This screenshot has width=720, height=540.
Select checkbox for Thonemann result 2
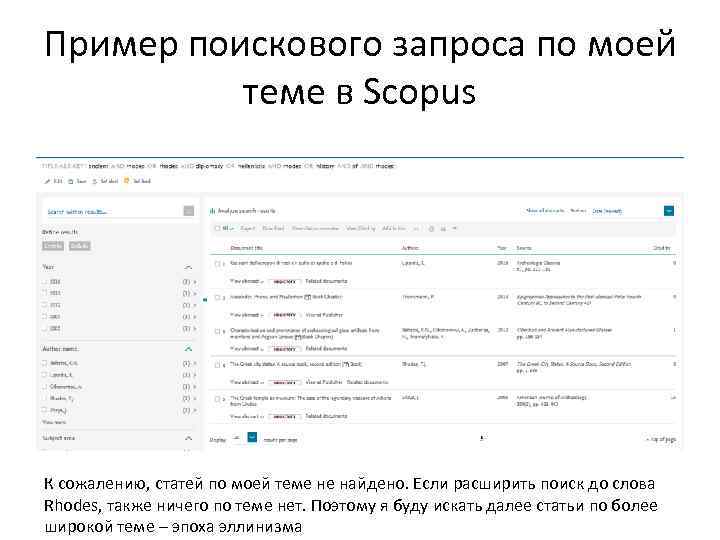click(x=218, y=298)
